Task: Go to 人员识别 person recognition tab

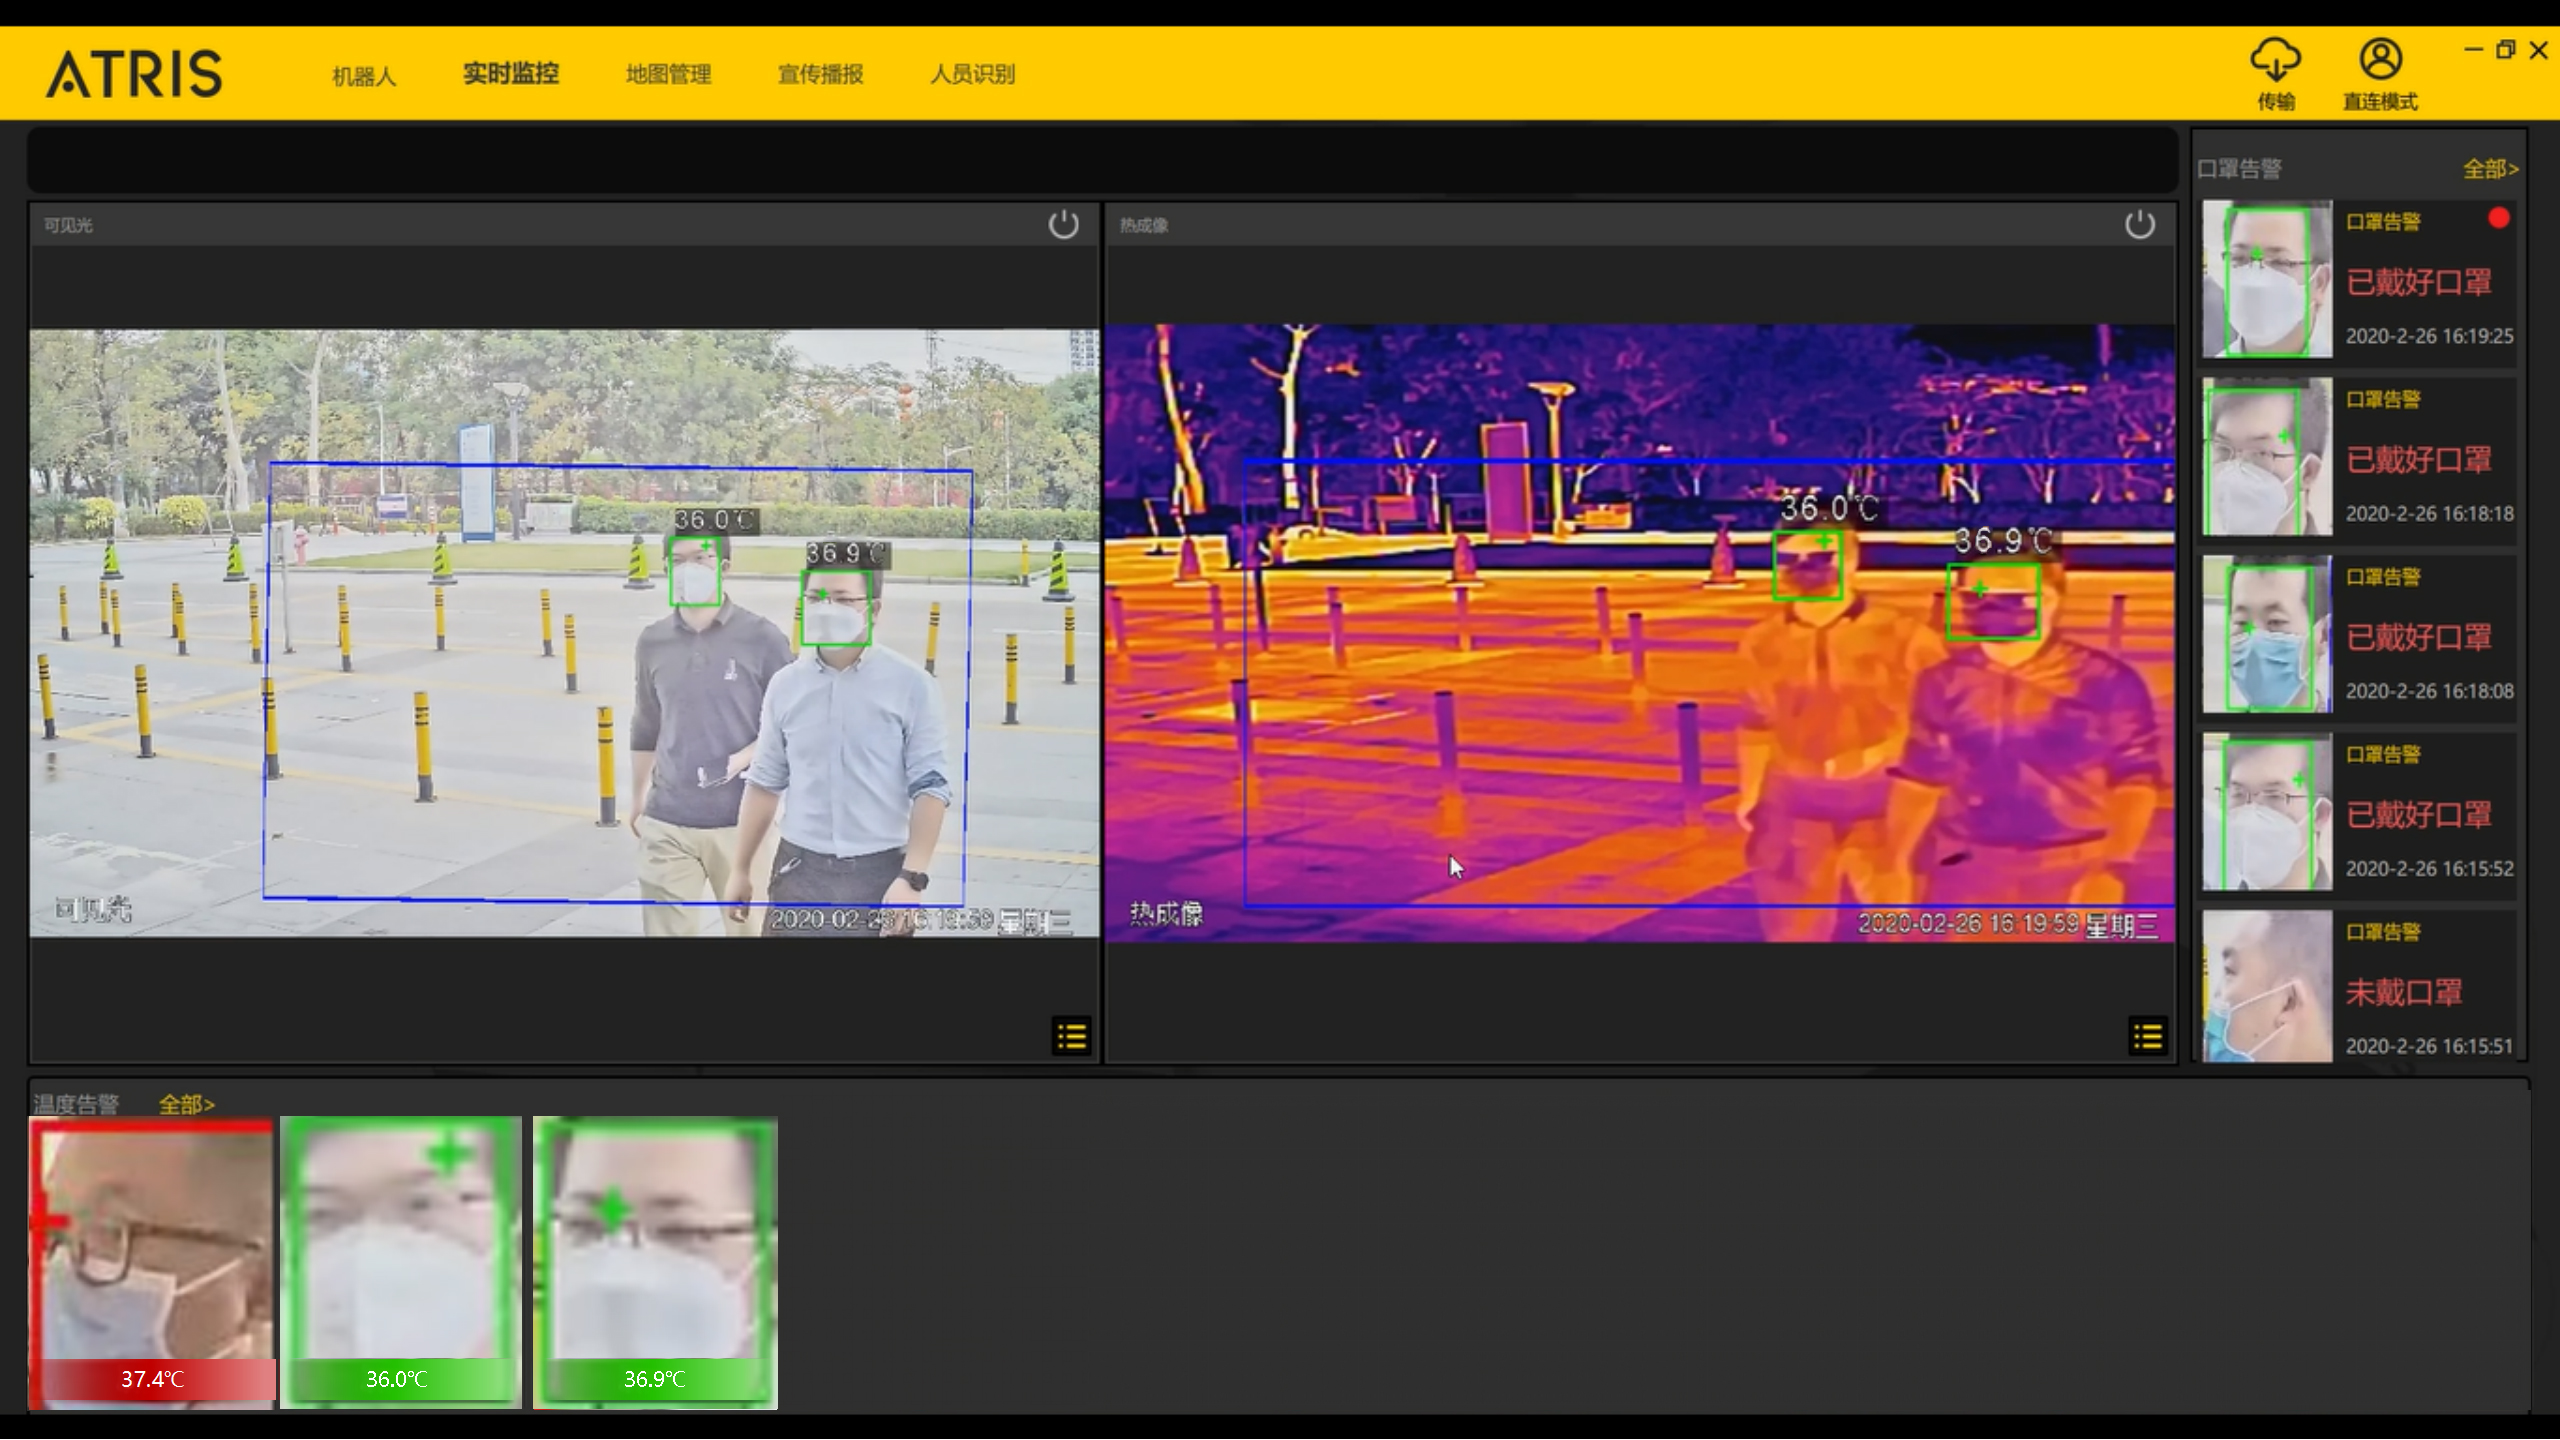Action: (x=972, y=74)
